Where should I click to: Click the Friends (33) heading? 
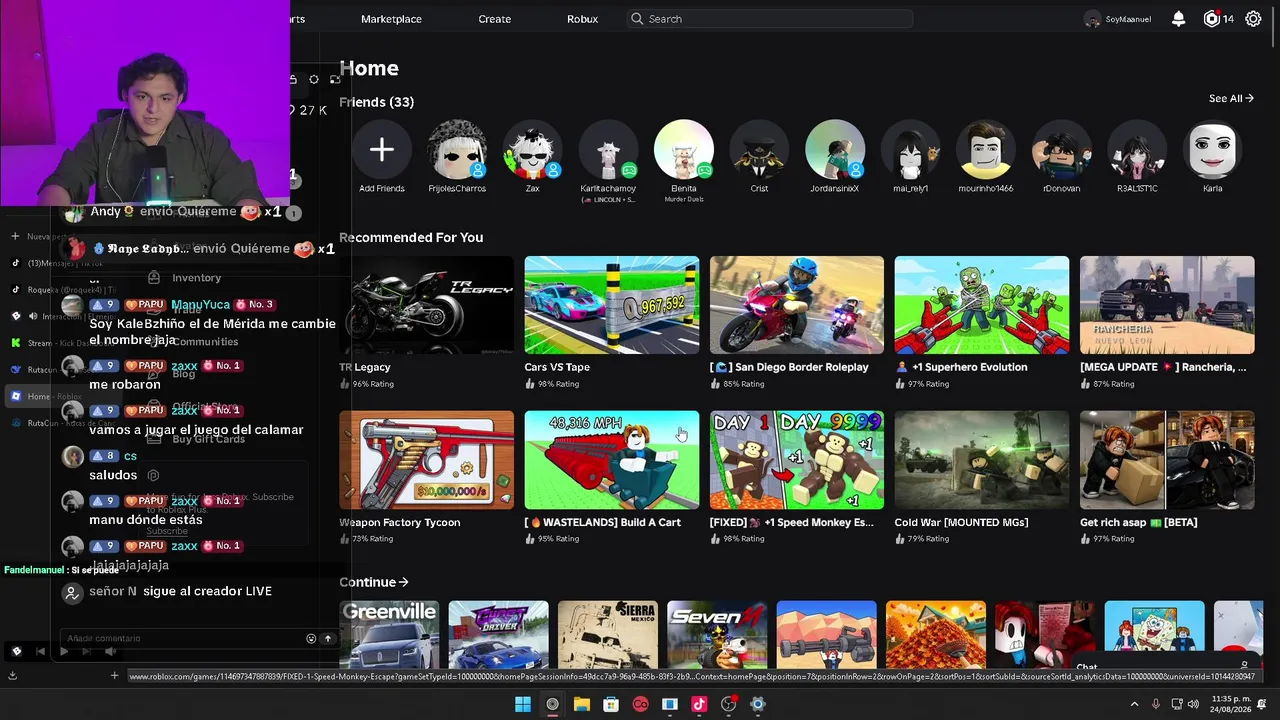point(376,102)
